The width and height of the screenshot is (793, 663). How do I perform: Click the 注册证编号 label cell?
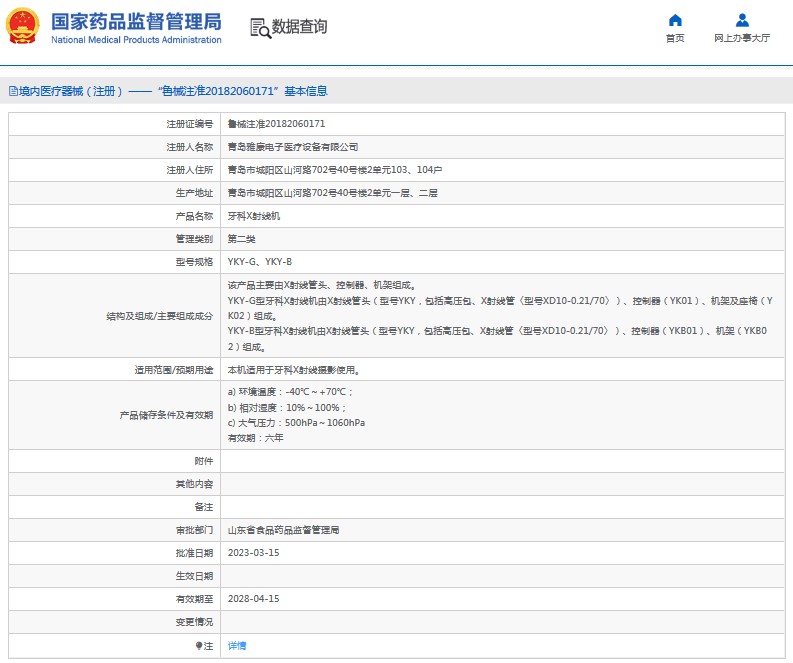point(114,124)
